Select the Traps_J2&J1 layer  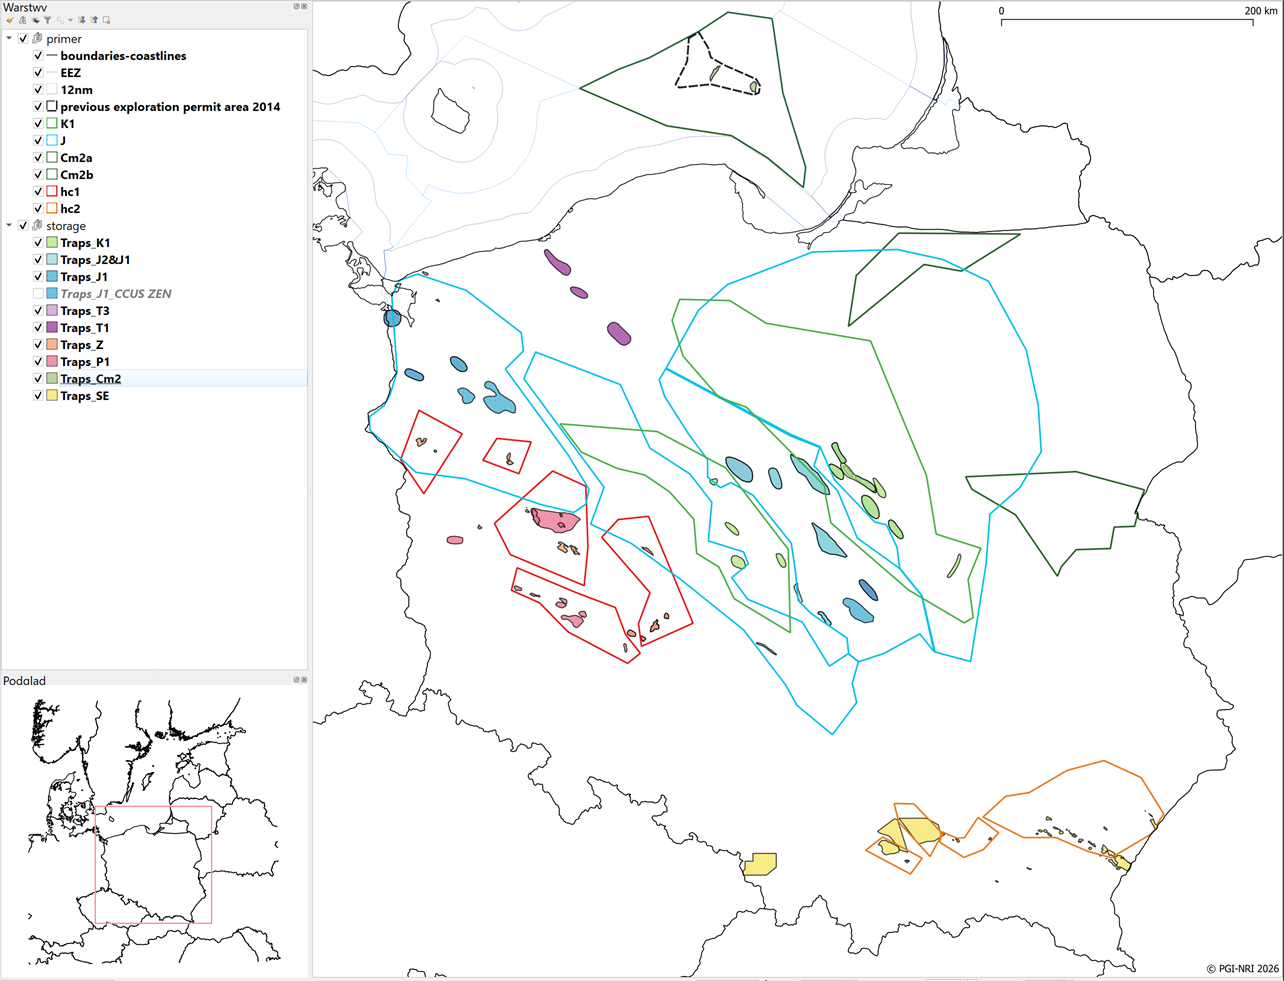(95, 260)
